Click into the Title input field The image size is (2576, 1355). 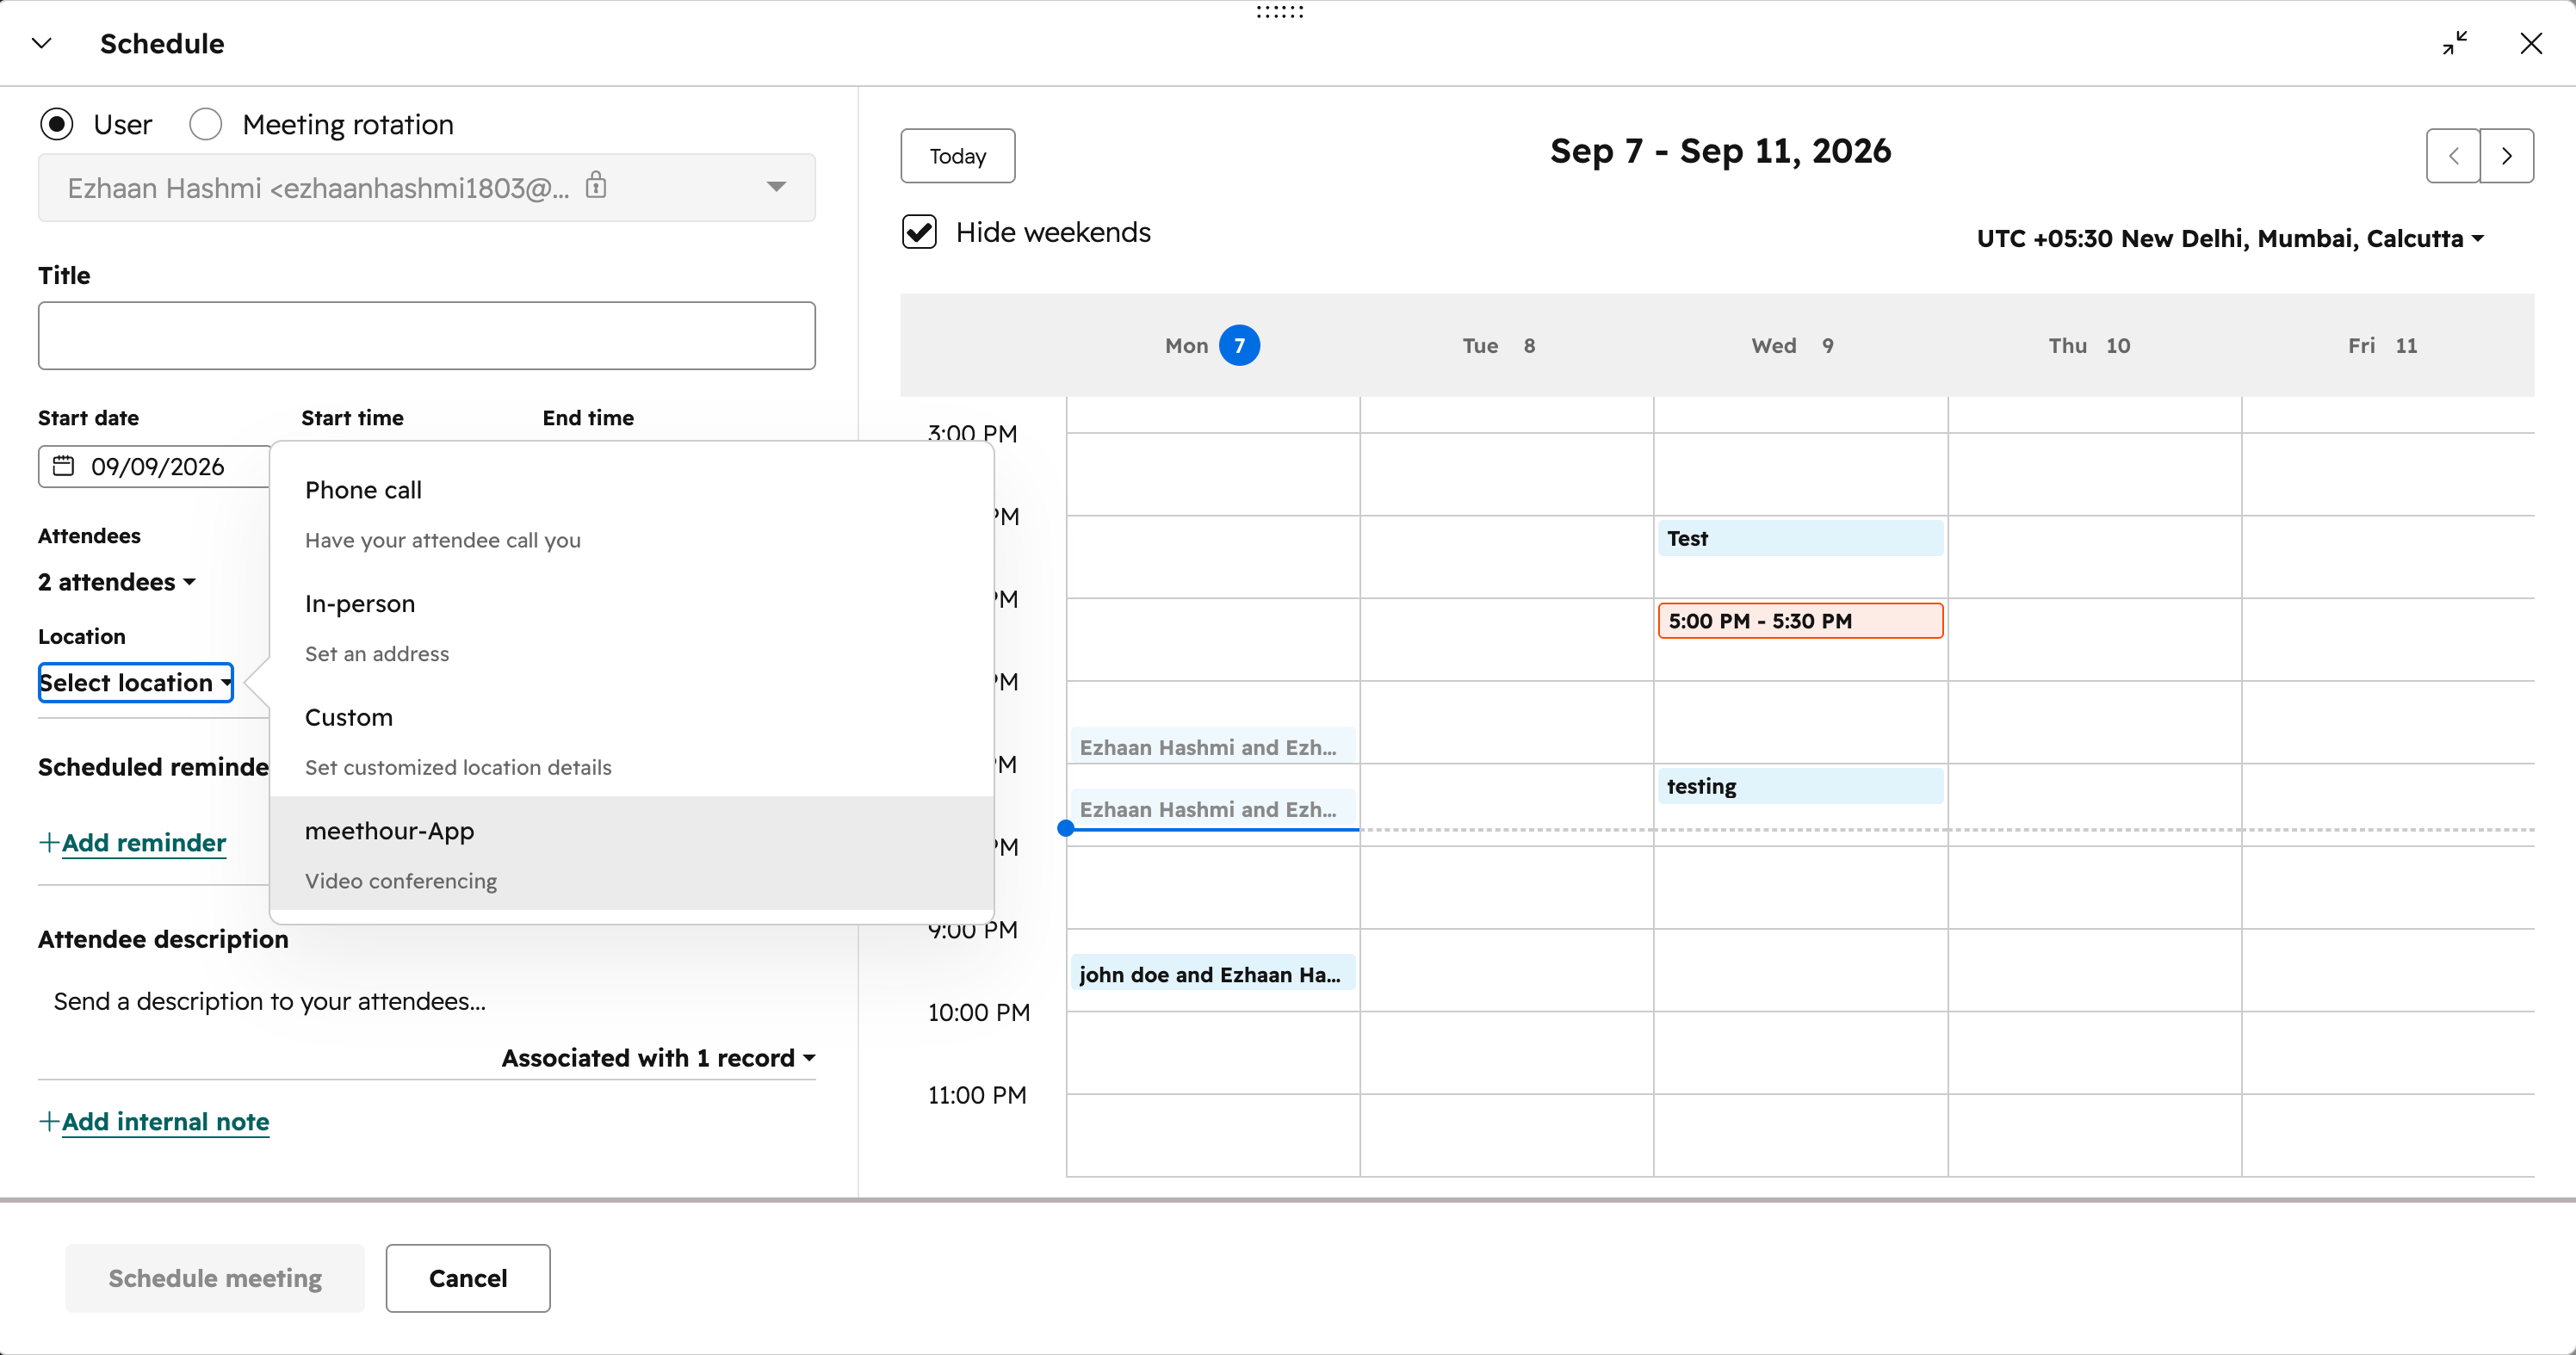click(427, 336)
